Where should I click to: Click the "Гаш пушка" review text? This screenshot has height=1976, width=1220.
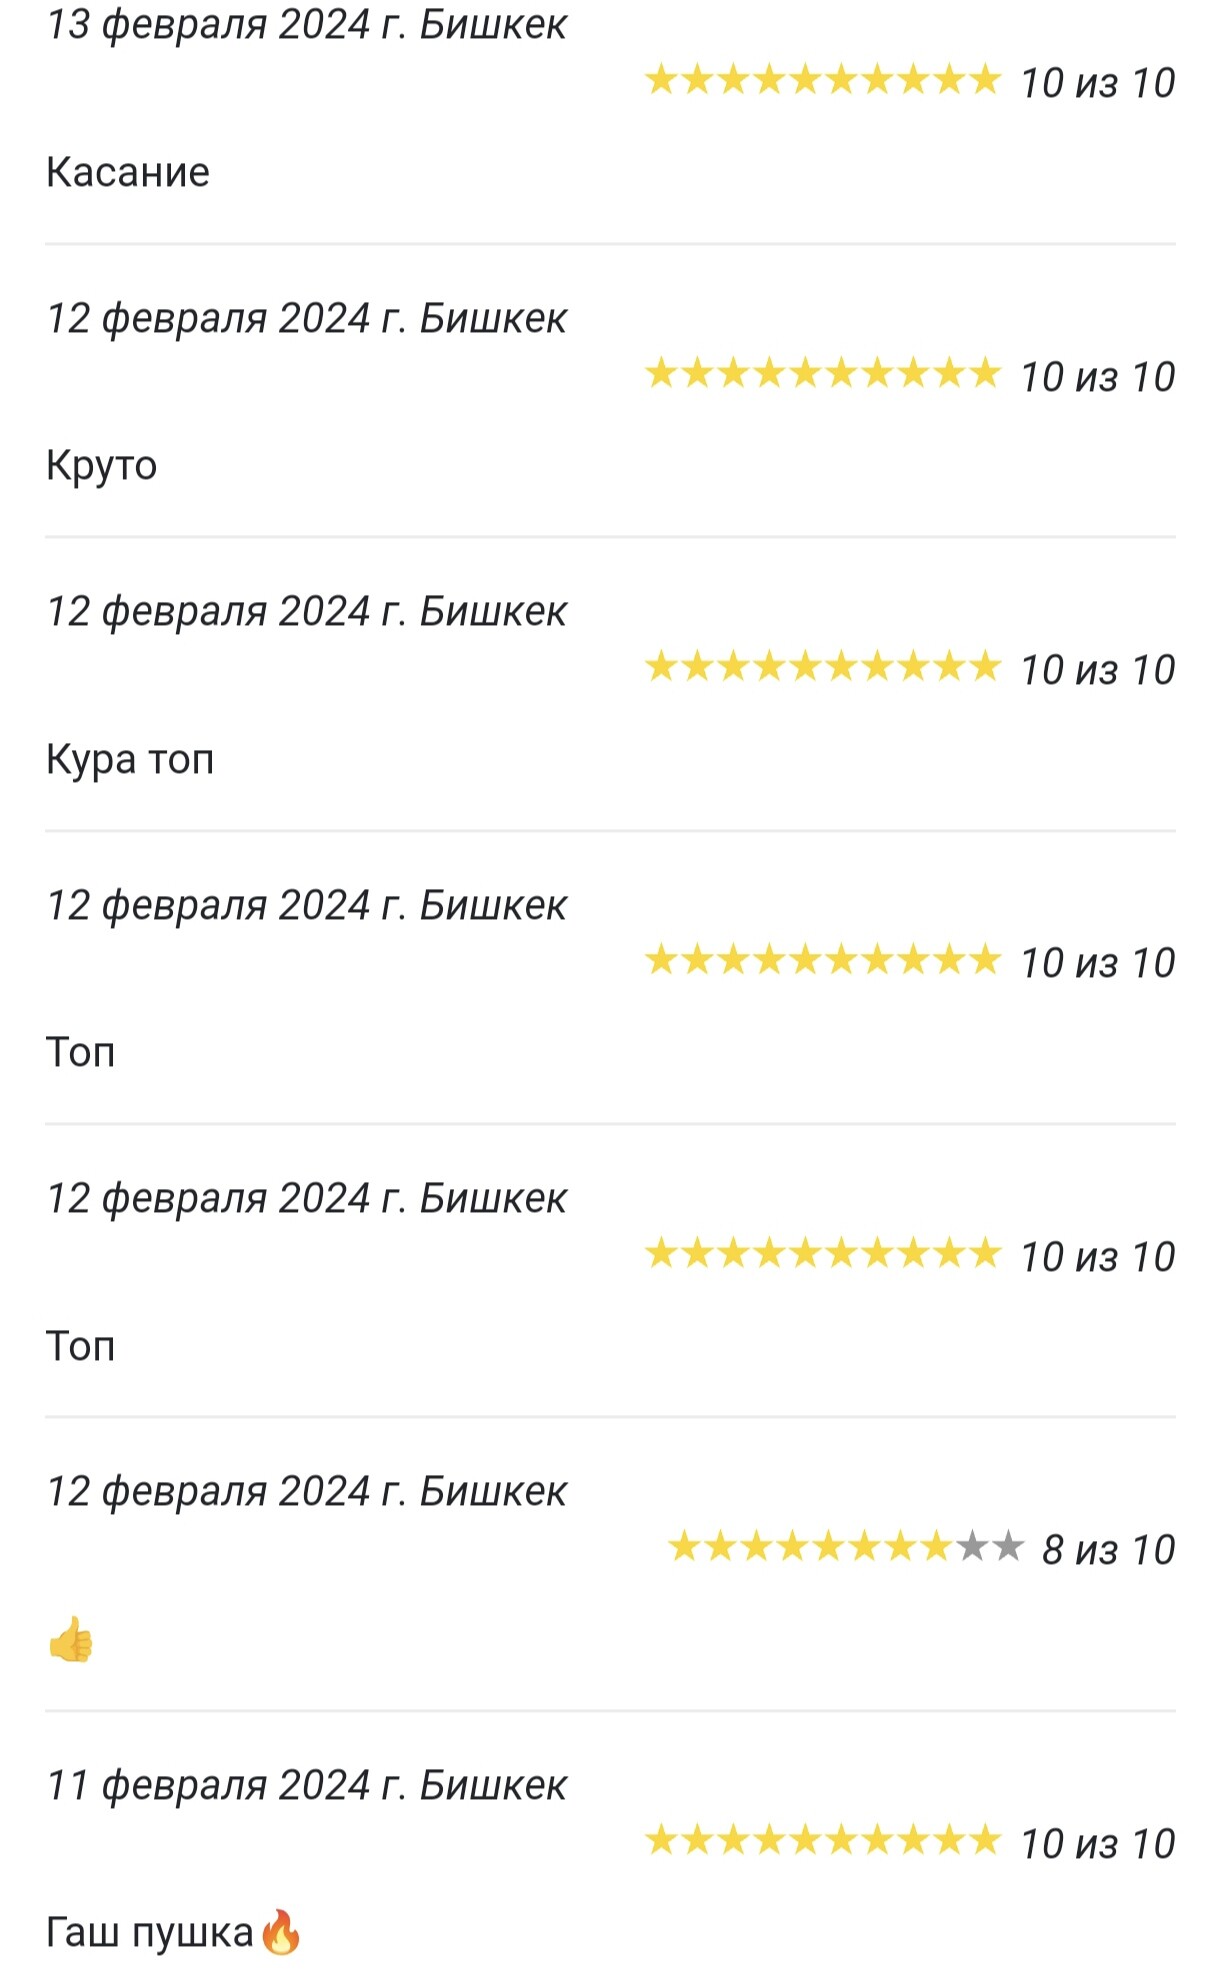(x=150, y=1932)
